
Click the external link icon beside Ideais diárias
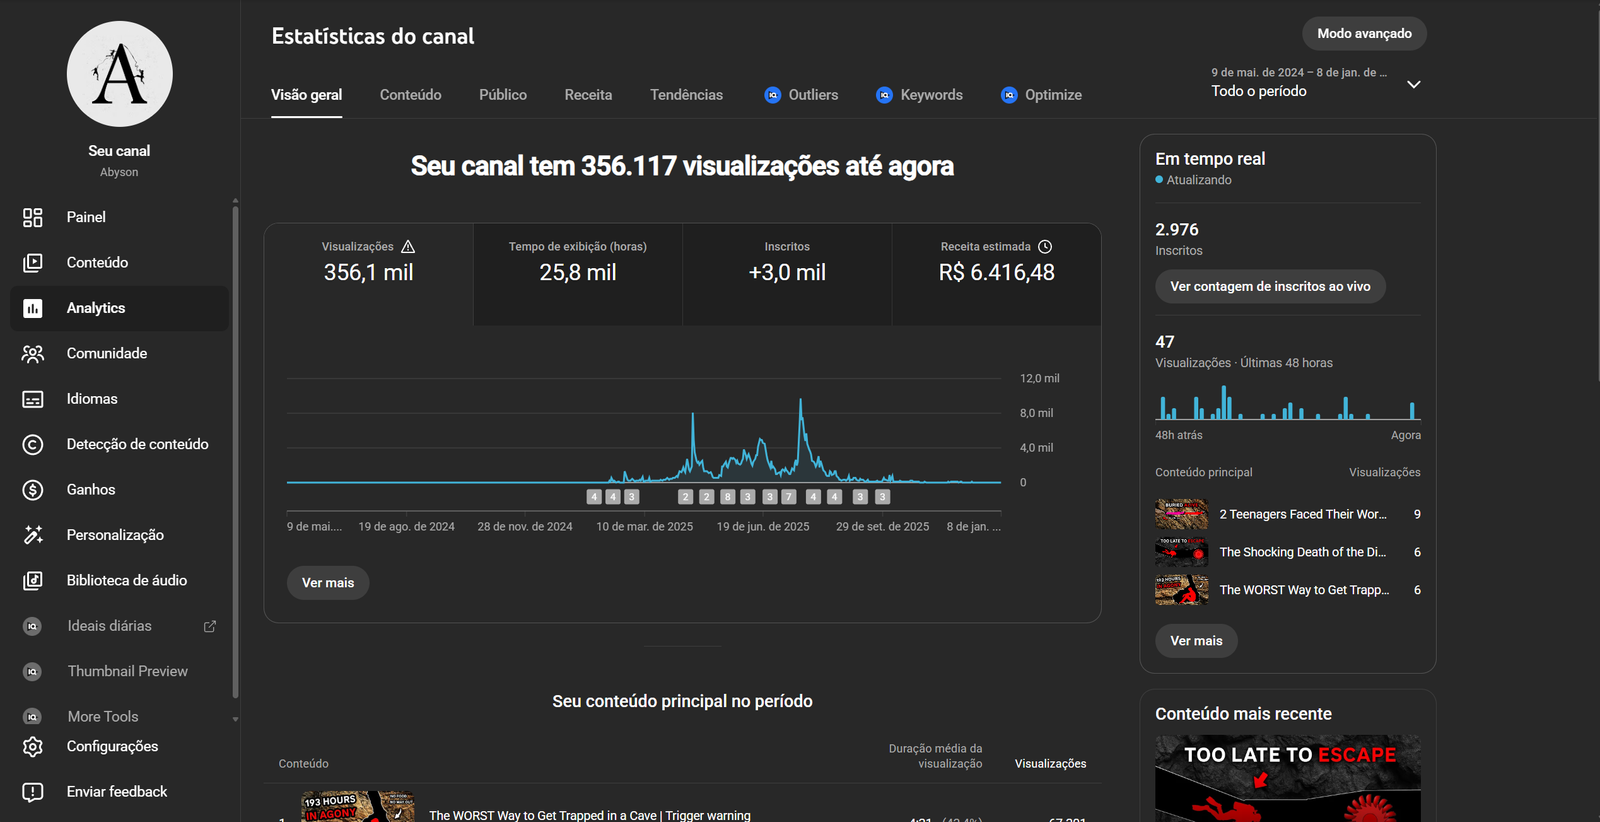[210, 626]
